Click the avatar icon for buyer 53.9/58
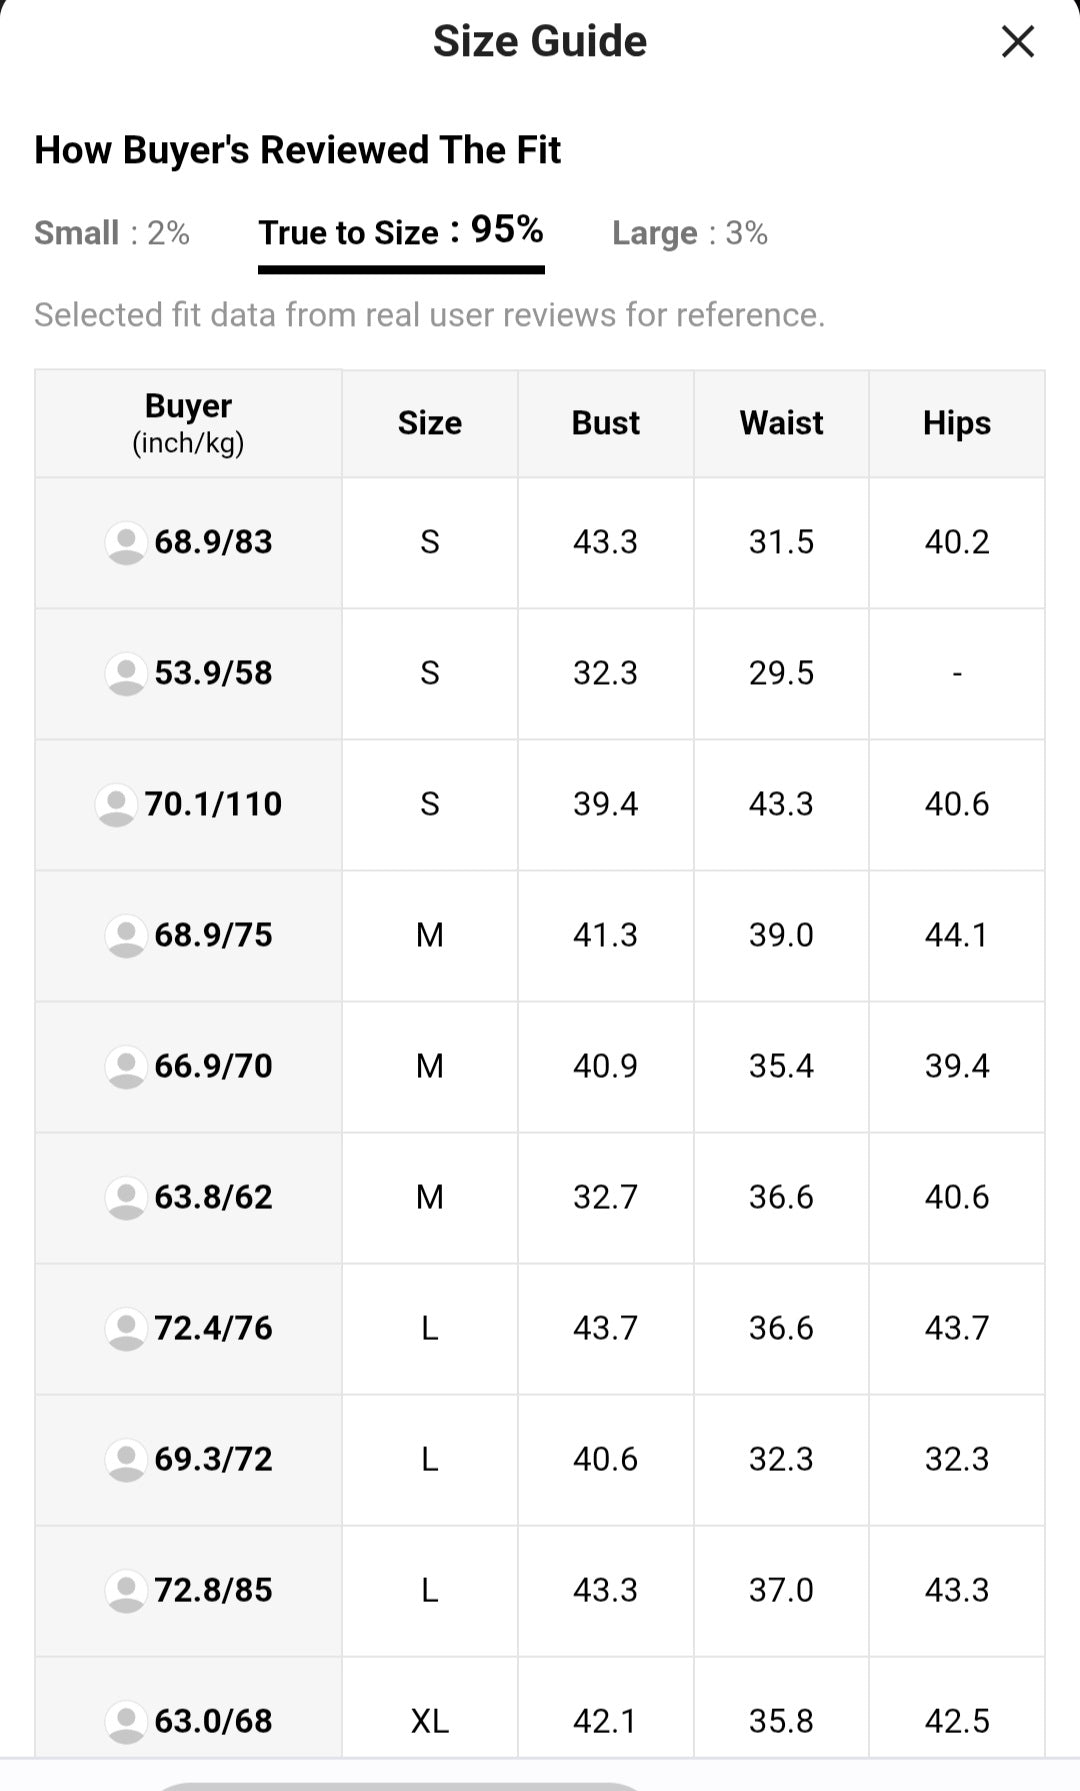The width and height of the screenshot is (1080, 1791). [x=126, y=674]
